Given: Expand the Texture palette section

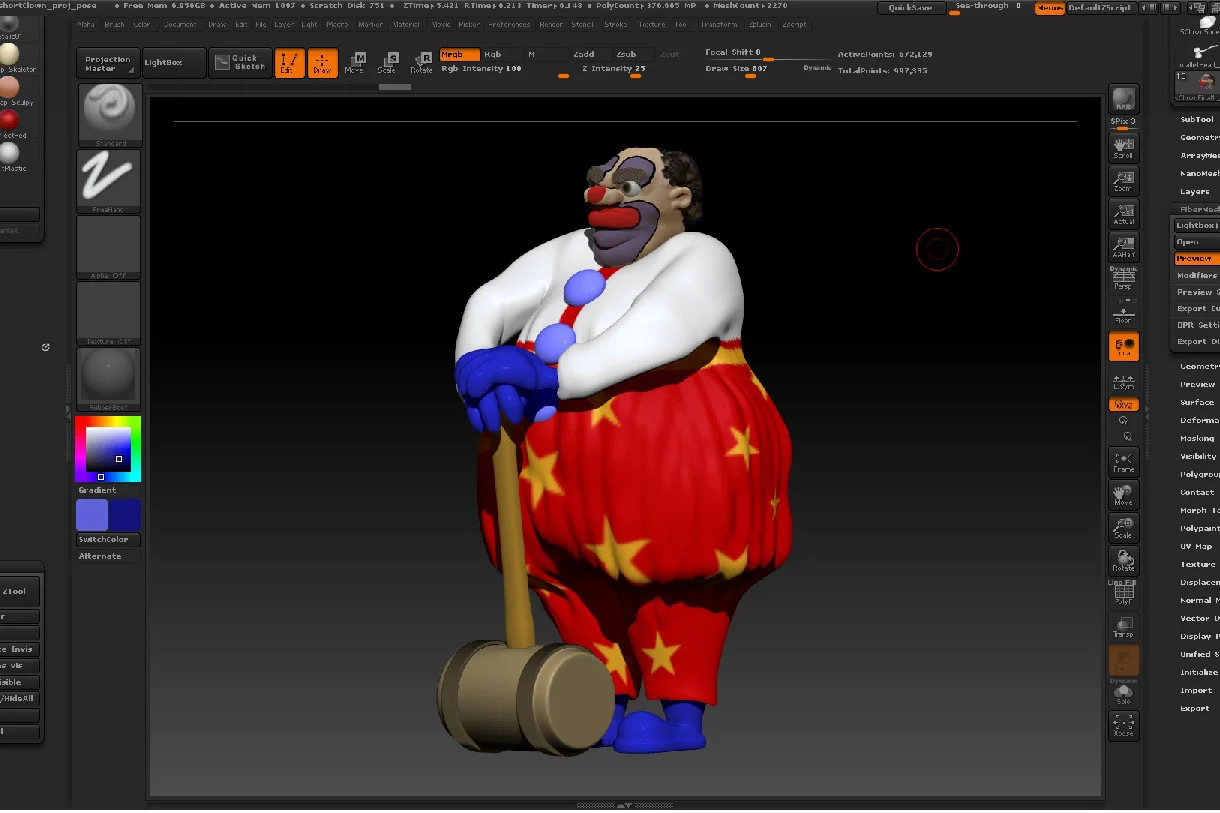Looking at the screenshot, I should pyautogui.click(x=1197, y=564).
